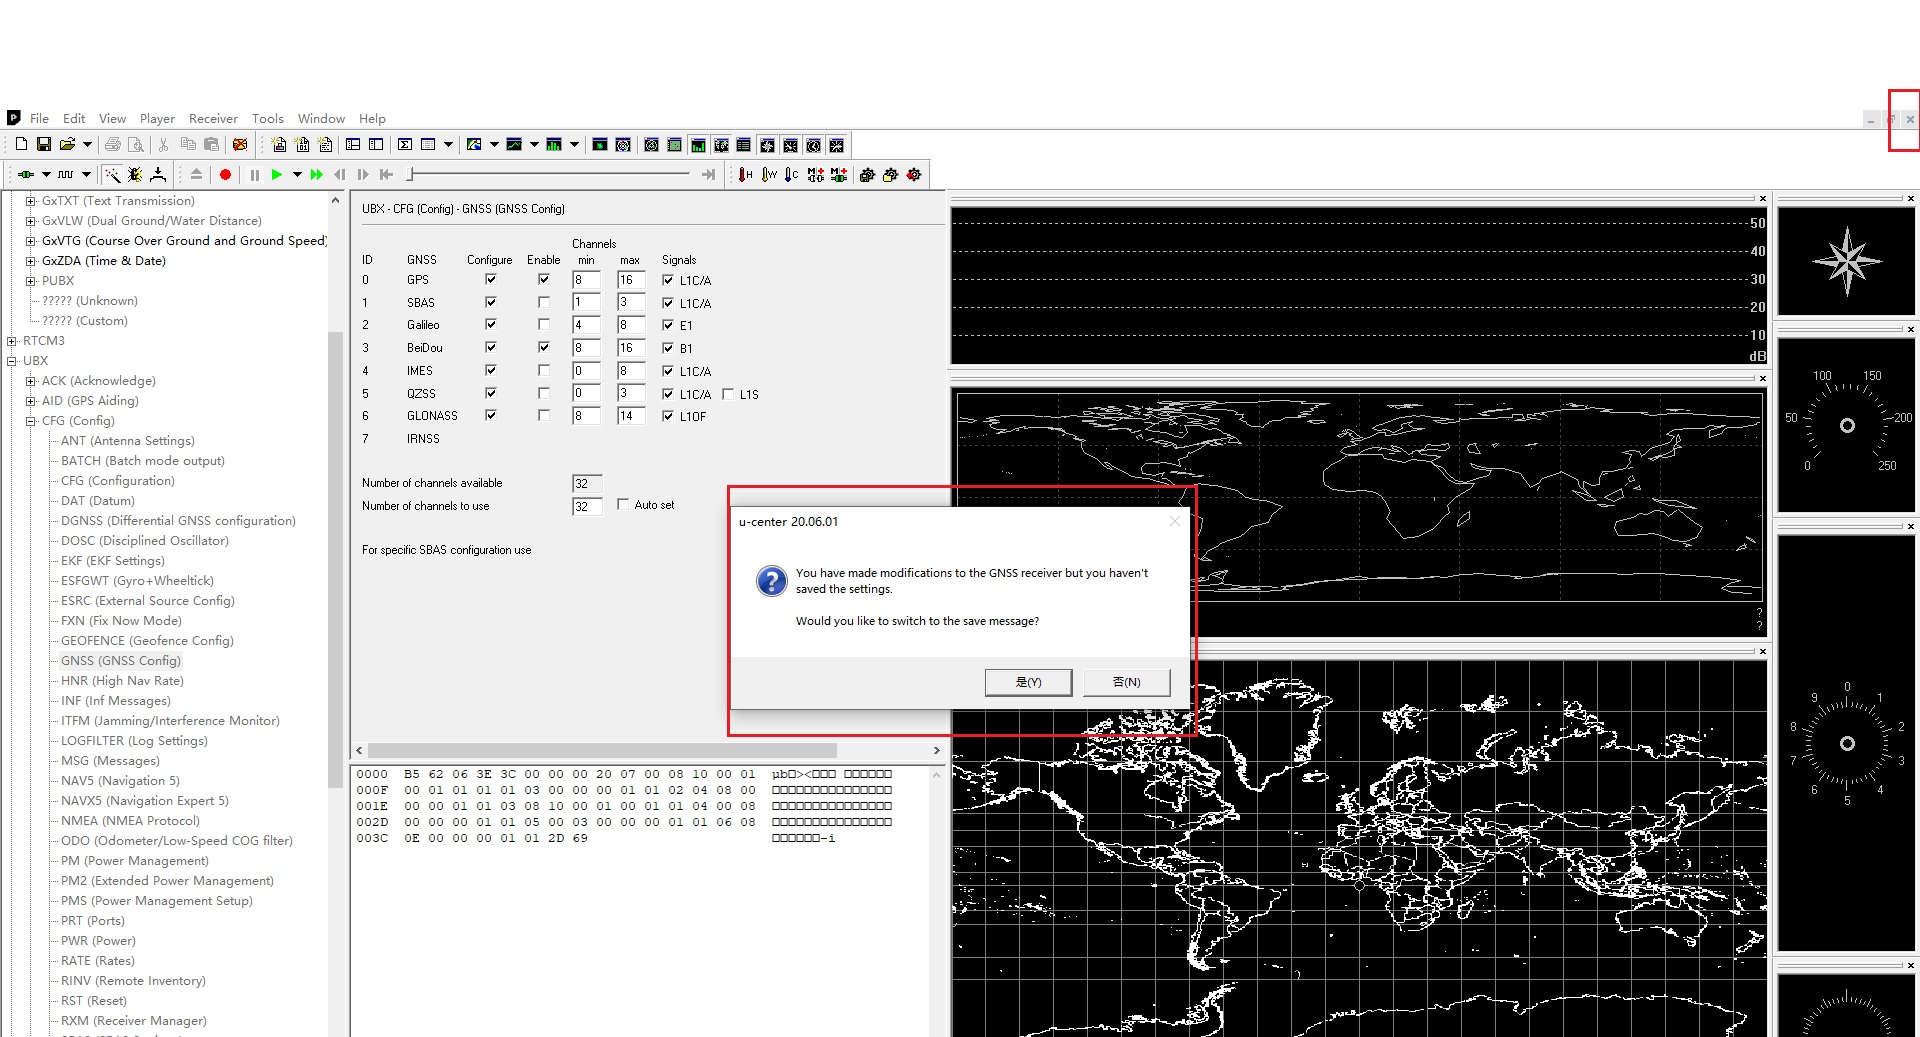The height and width of the screenshot is (1037, 1920).
Task: Expand the ACK (Acknowledge) tree node
Action: (x=30, y=380)
